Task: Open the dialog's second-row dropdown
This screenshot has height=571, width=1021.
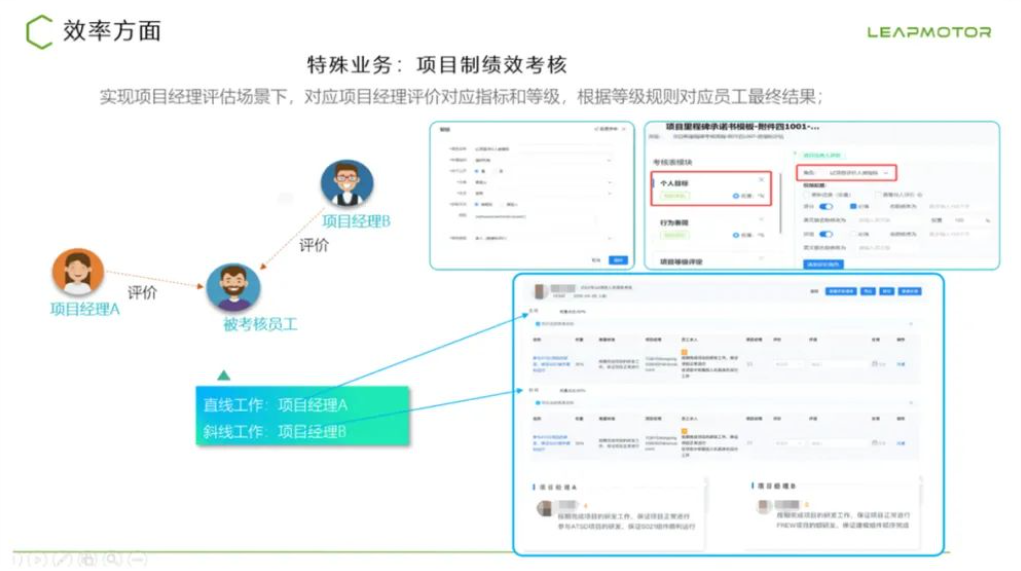Action: (x=544, y=160)
